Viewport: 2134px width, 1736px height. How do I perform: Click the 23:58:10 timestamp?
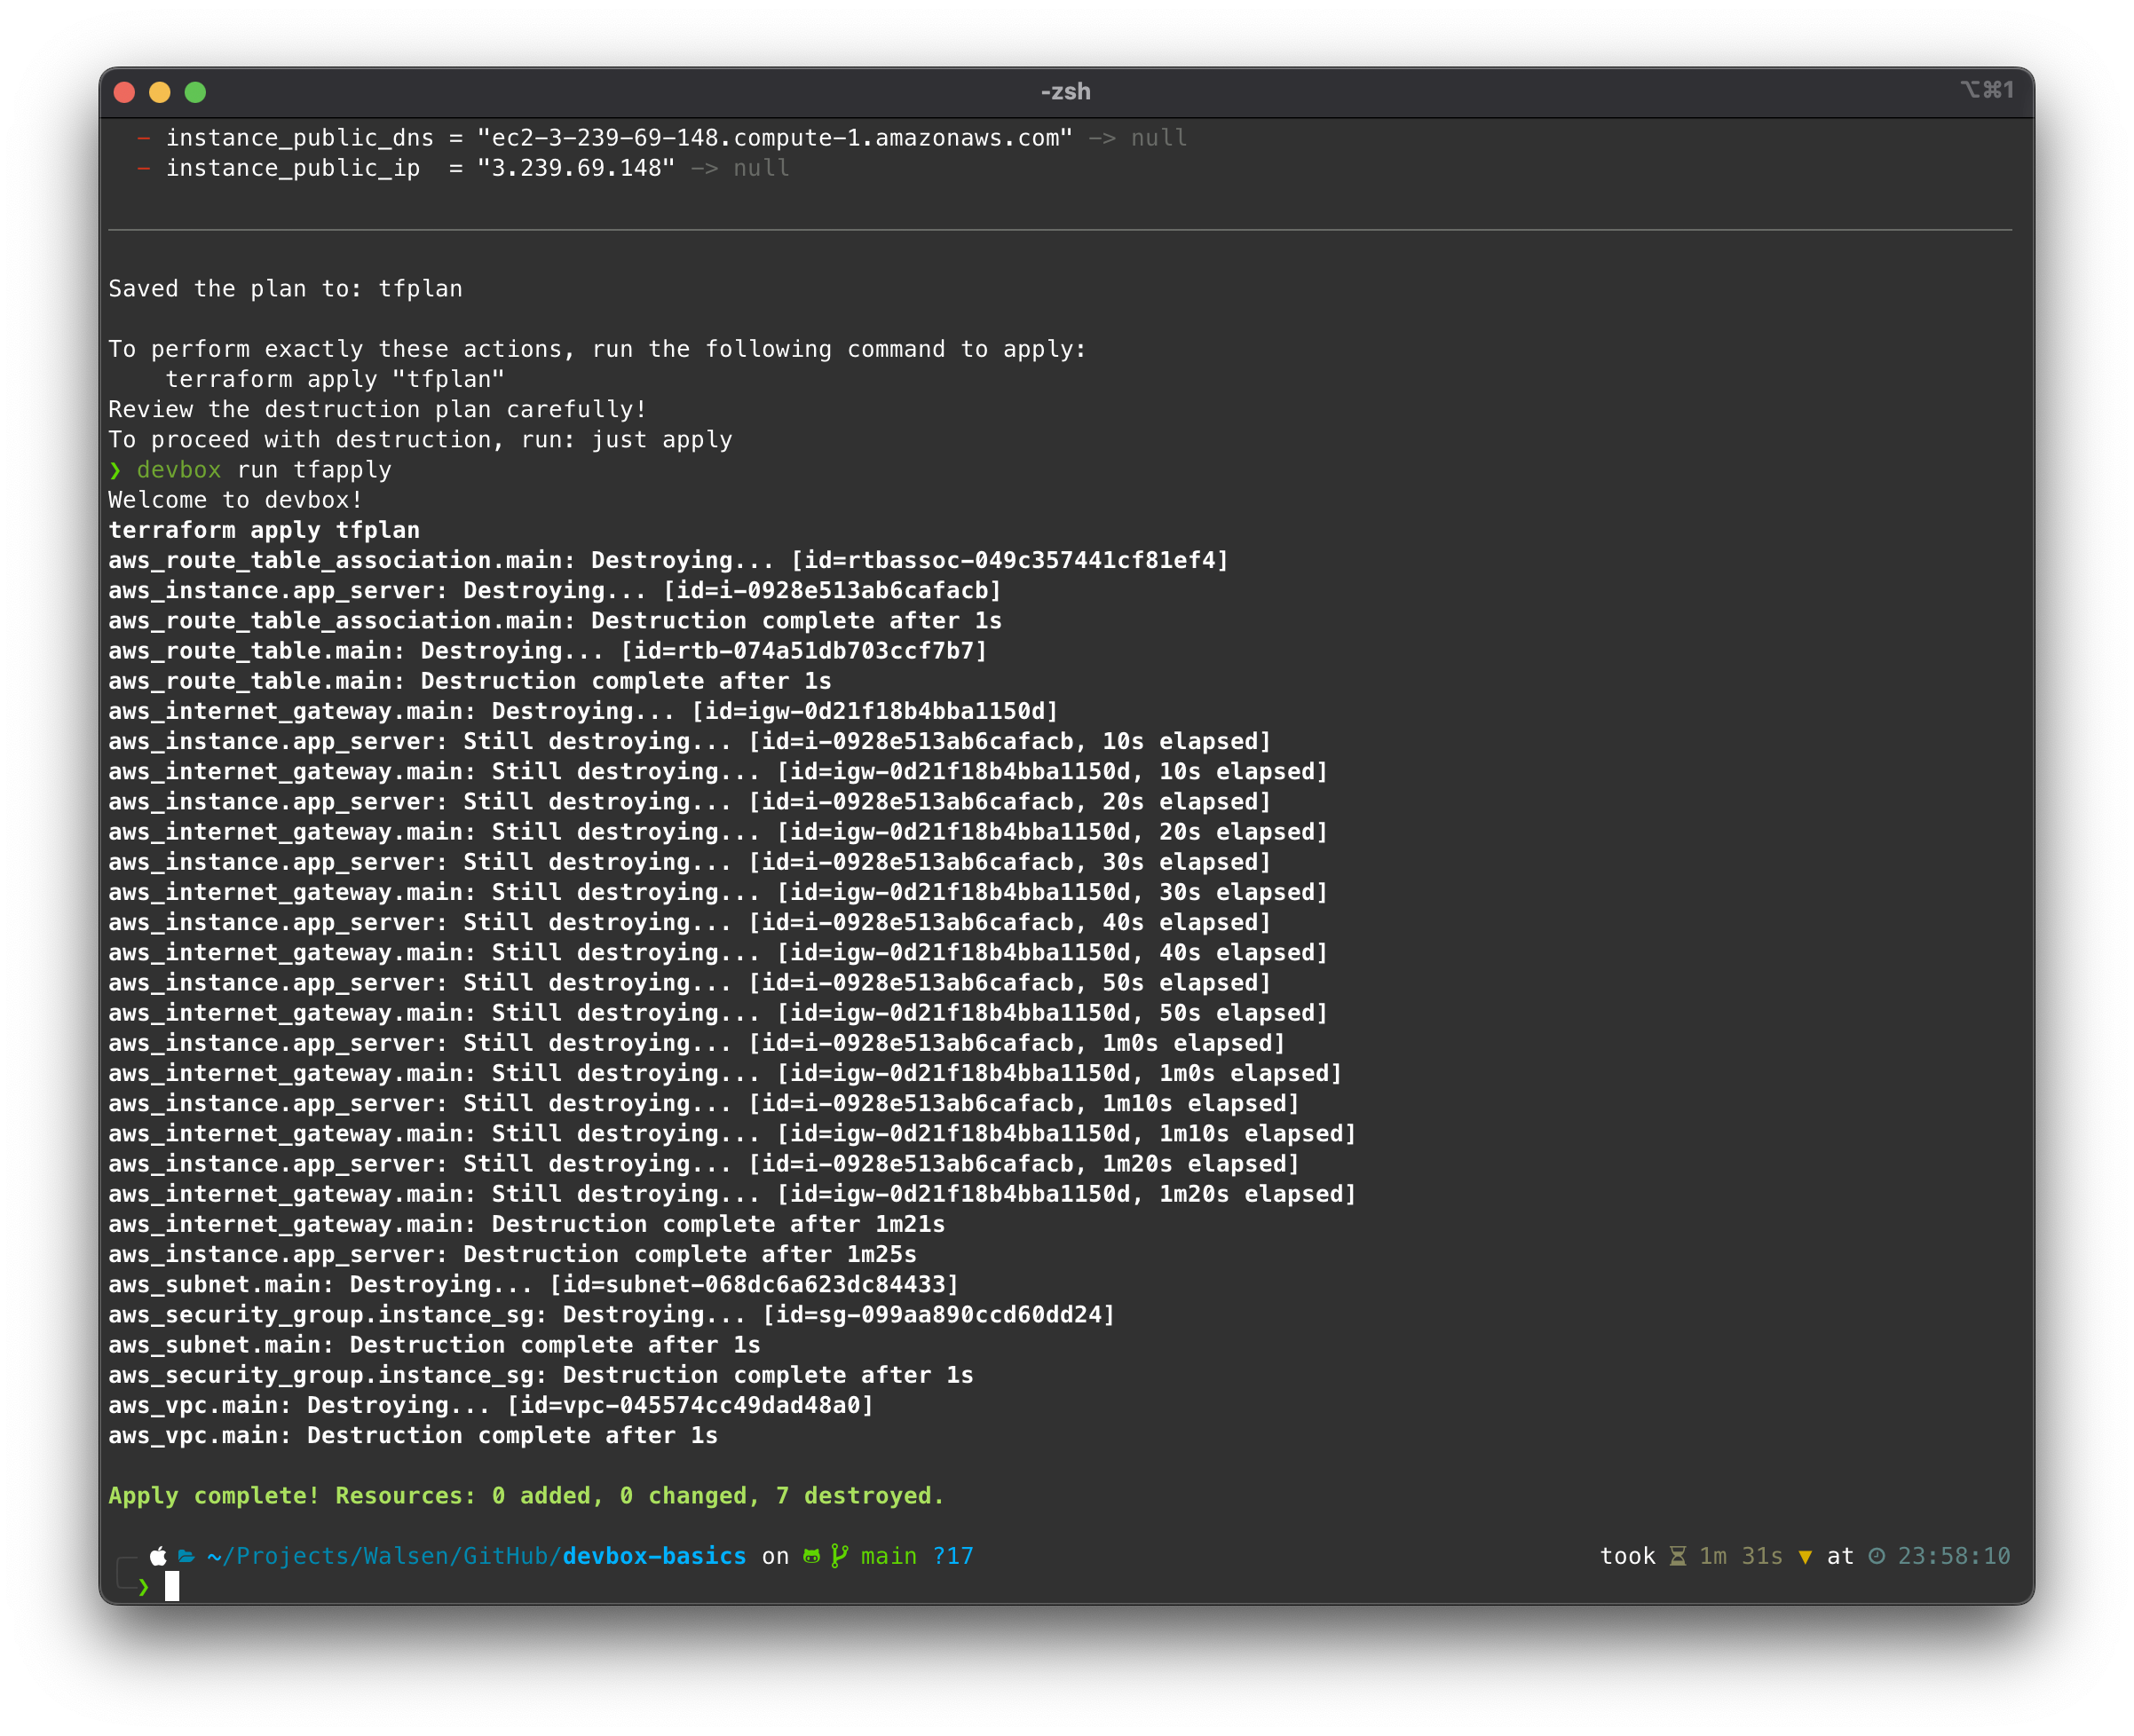click(x=1954, y=1556)
